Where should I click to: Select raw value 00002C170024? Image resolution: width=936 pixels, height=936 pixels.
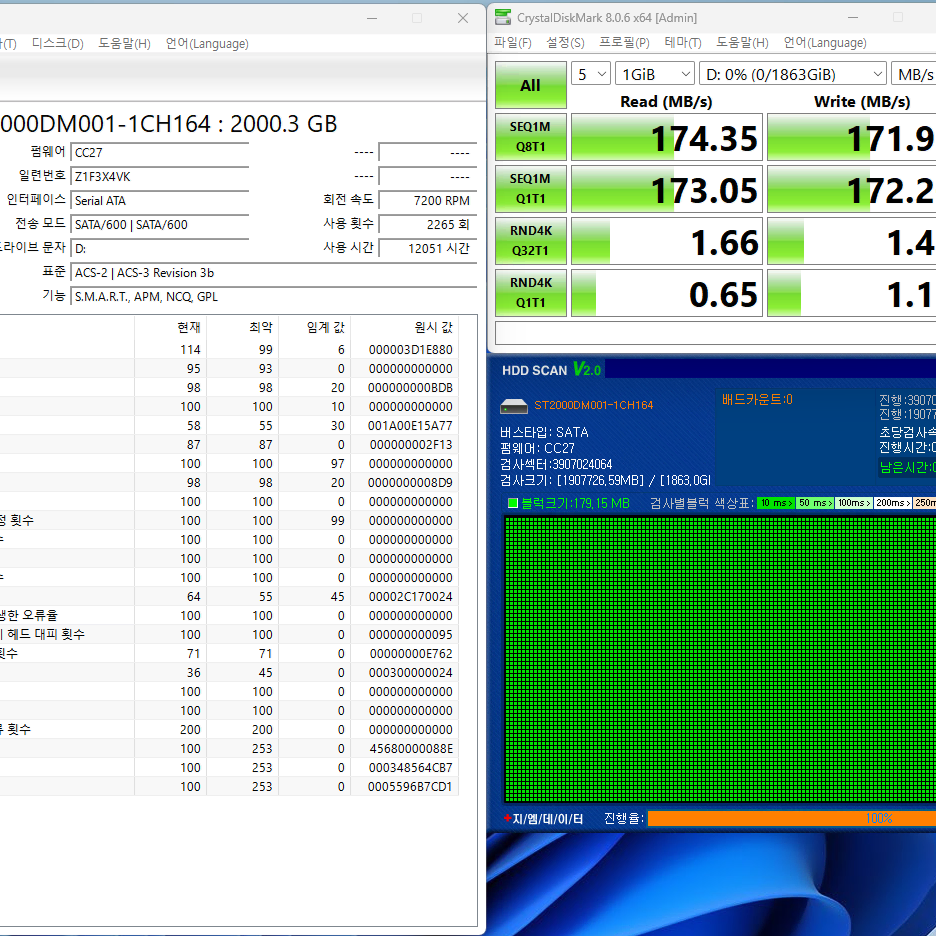[x=410, y=596]
